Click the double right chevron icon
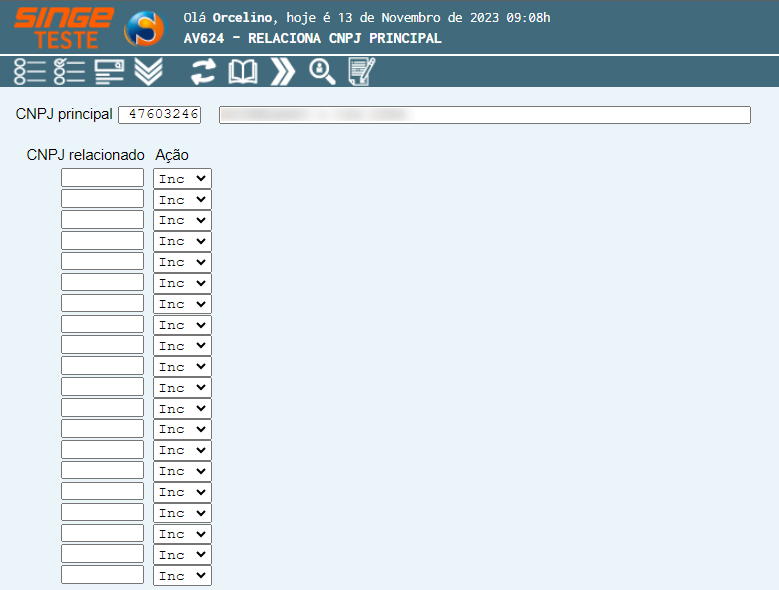Viewport: 779px width, 590px height. [283, 71]
